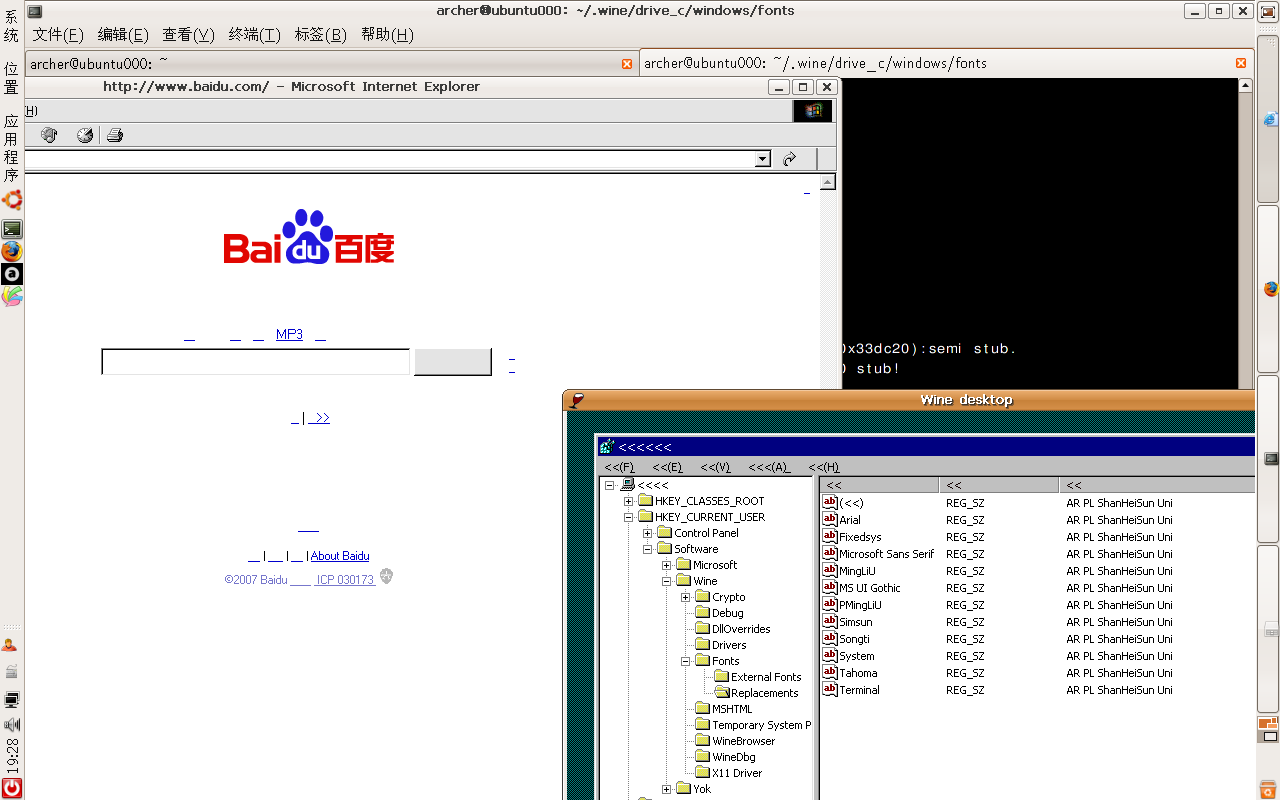This screenshot has height=800, width=1280.
Task: Click the red power button in left panel
Action: [x=12, y=788]
